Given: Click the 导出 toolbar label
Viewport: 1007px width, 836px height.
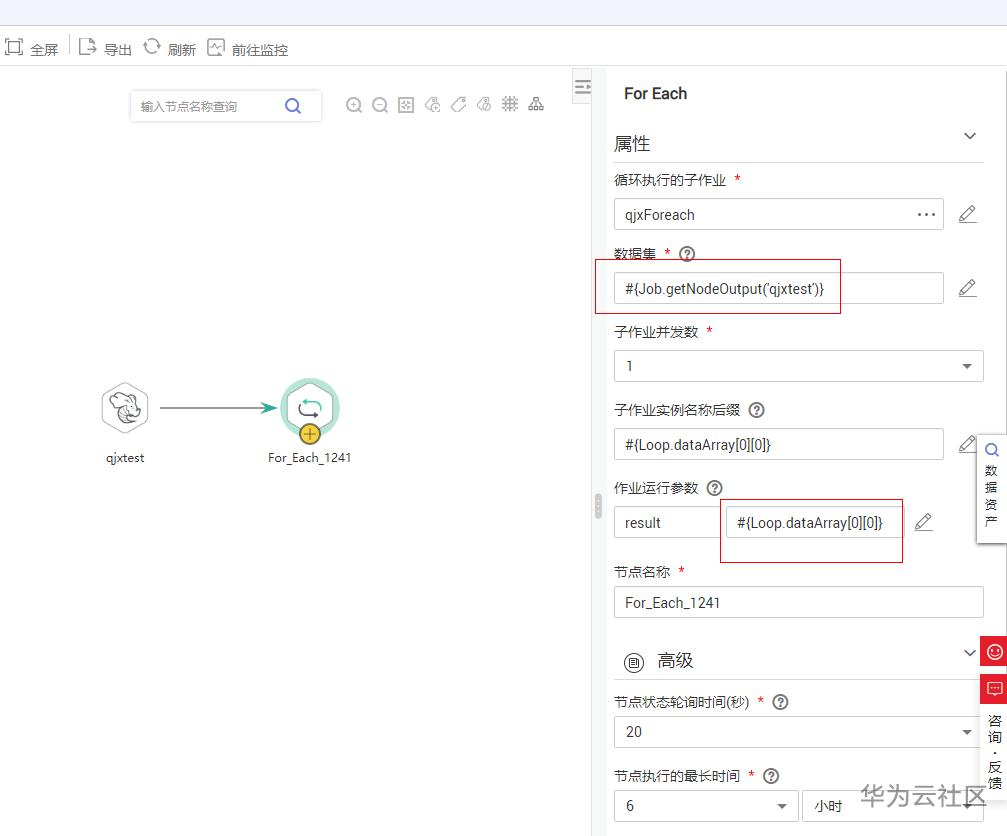Looking at the screenshot, I should click(x=118, y=49).
